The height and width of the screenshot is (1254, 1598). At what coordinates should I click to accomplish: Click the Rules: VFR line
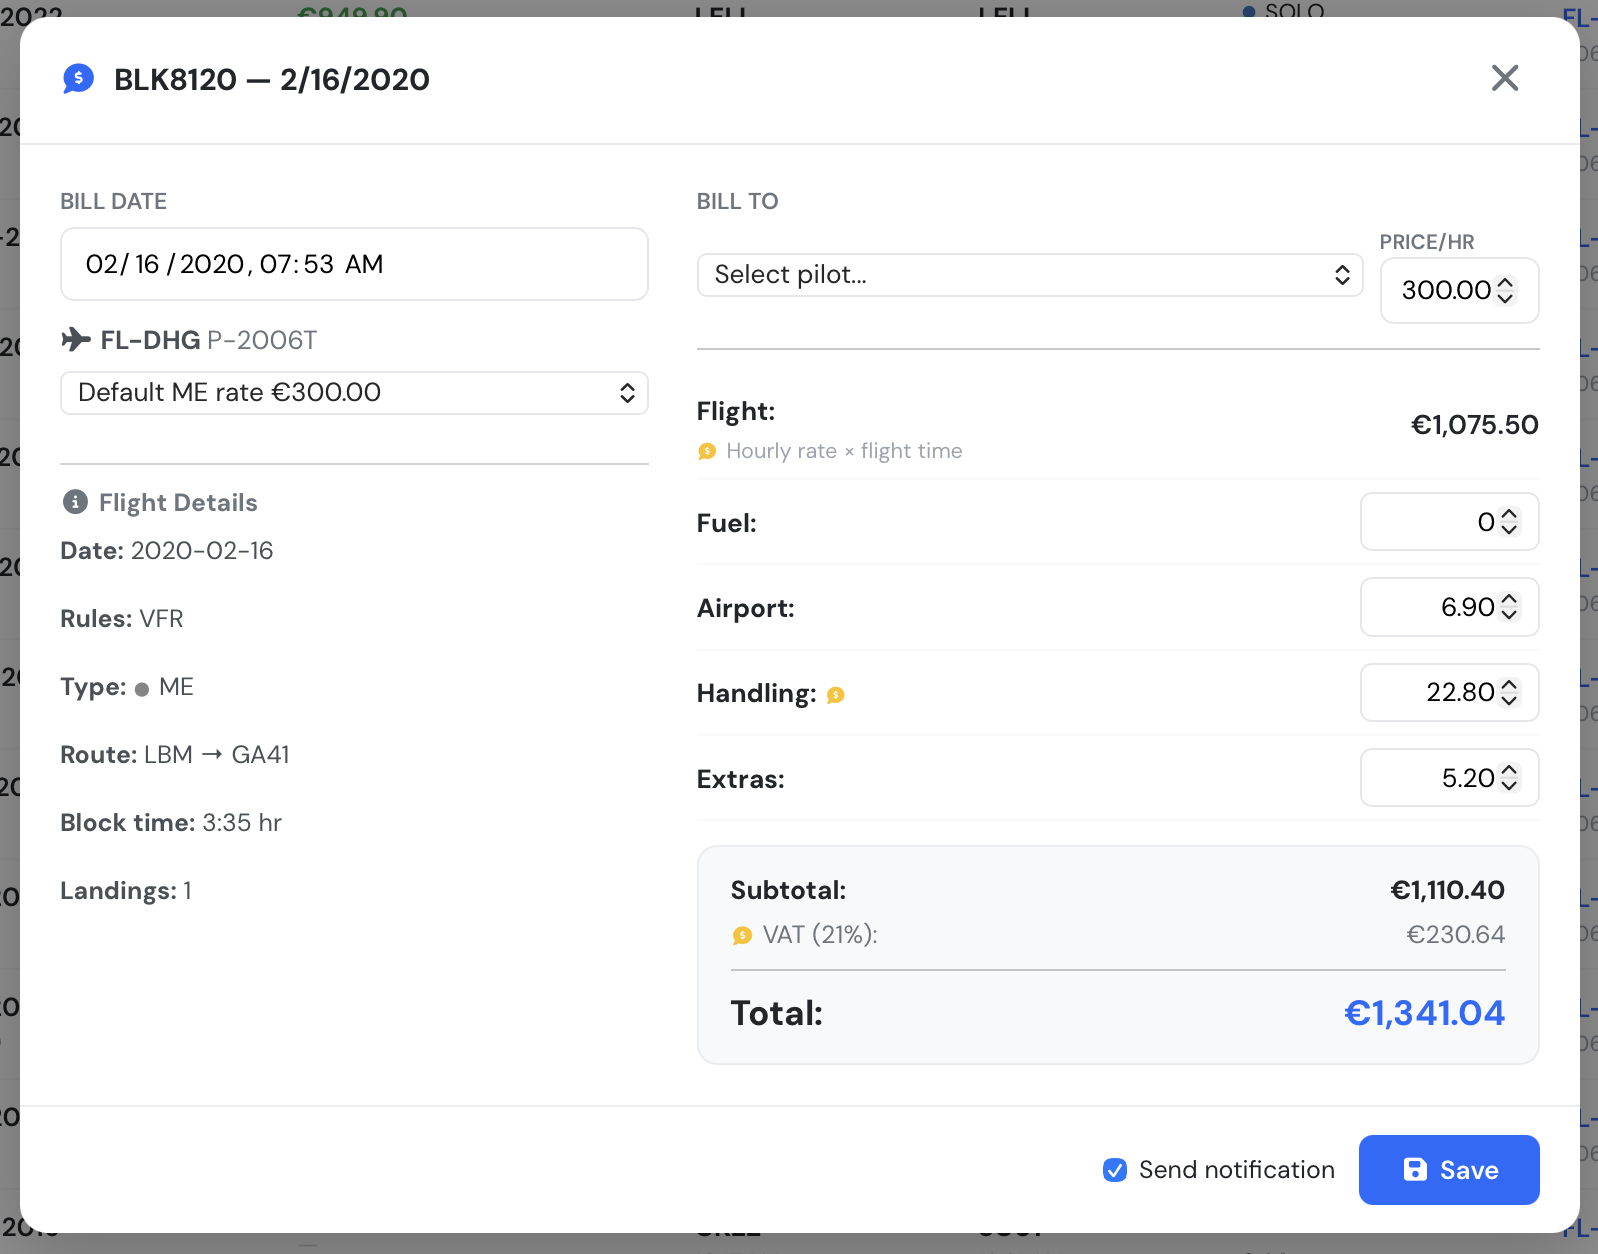coord(122,619)
